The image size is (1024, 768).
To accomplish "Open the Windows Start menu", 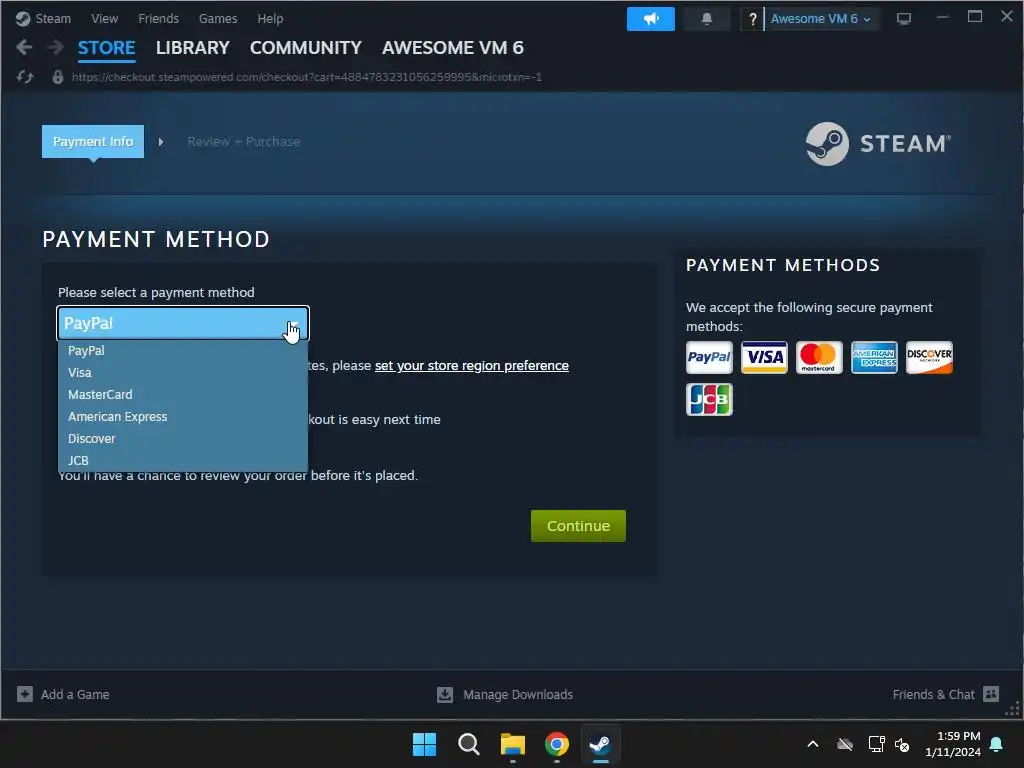I will pyautogui.click(x=424, y=744).
